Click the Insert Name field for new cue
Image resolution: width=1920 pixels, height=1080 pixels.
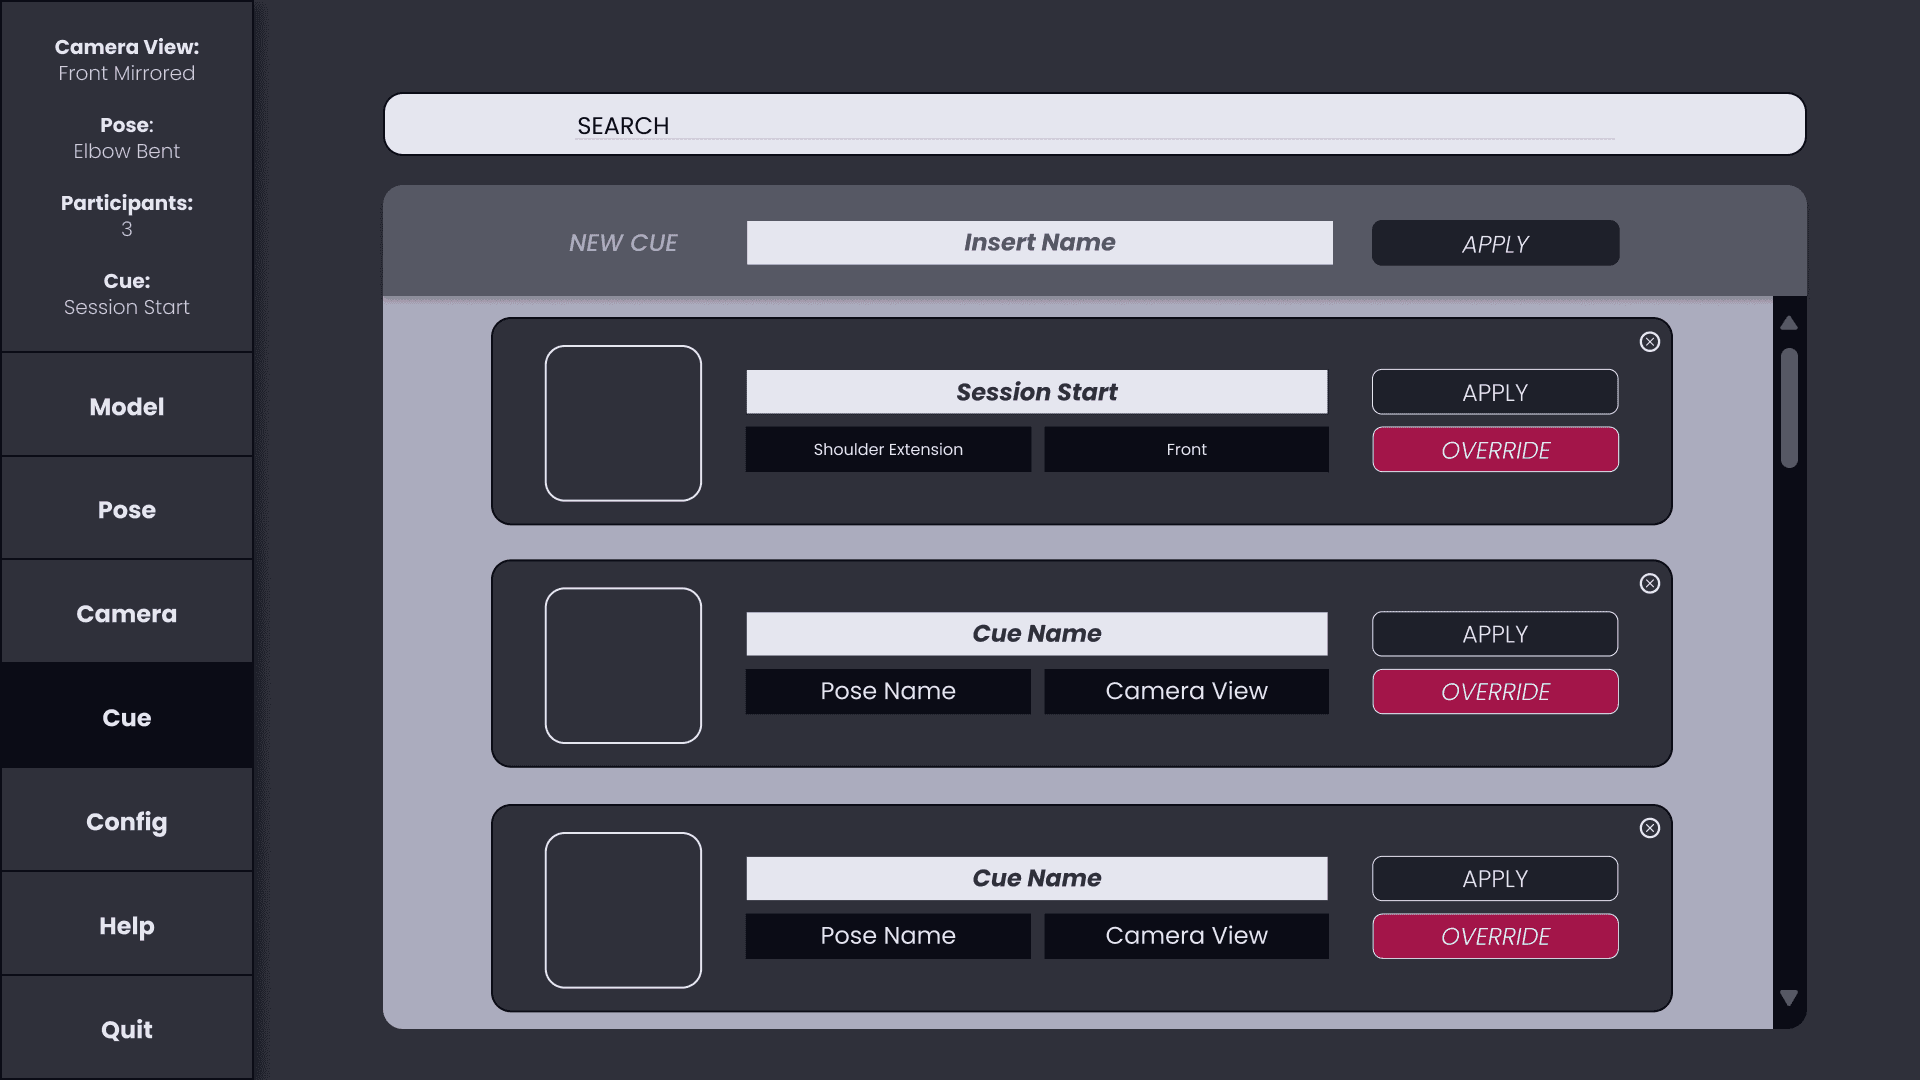pyautogui.click(x=1039, y=243)
